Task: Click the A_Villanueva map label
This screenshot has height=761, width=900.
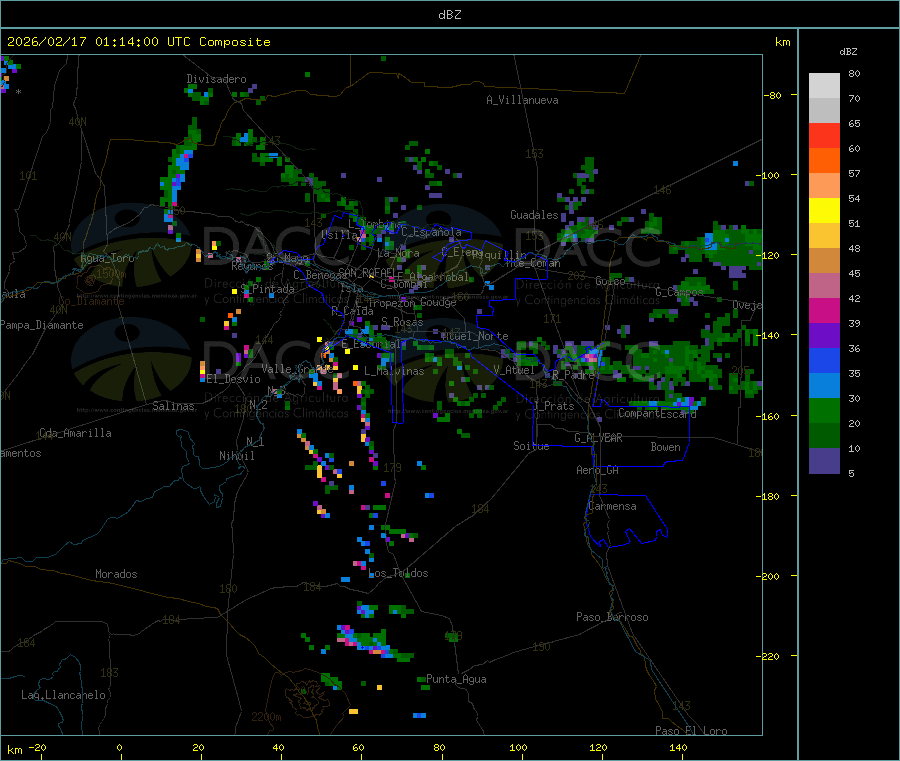Action: [x=522, y=100]
